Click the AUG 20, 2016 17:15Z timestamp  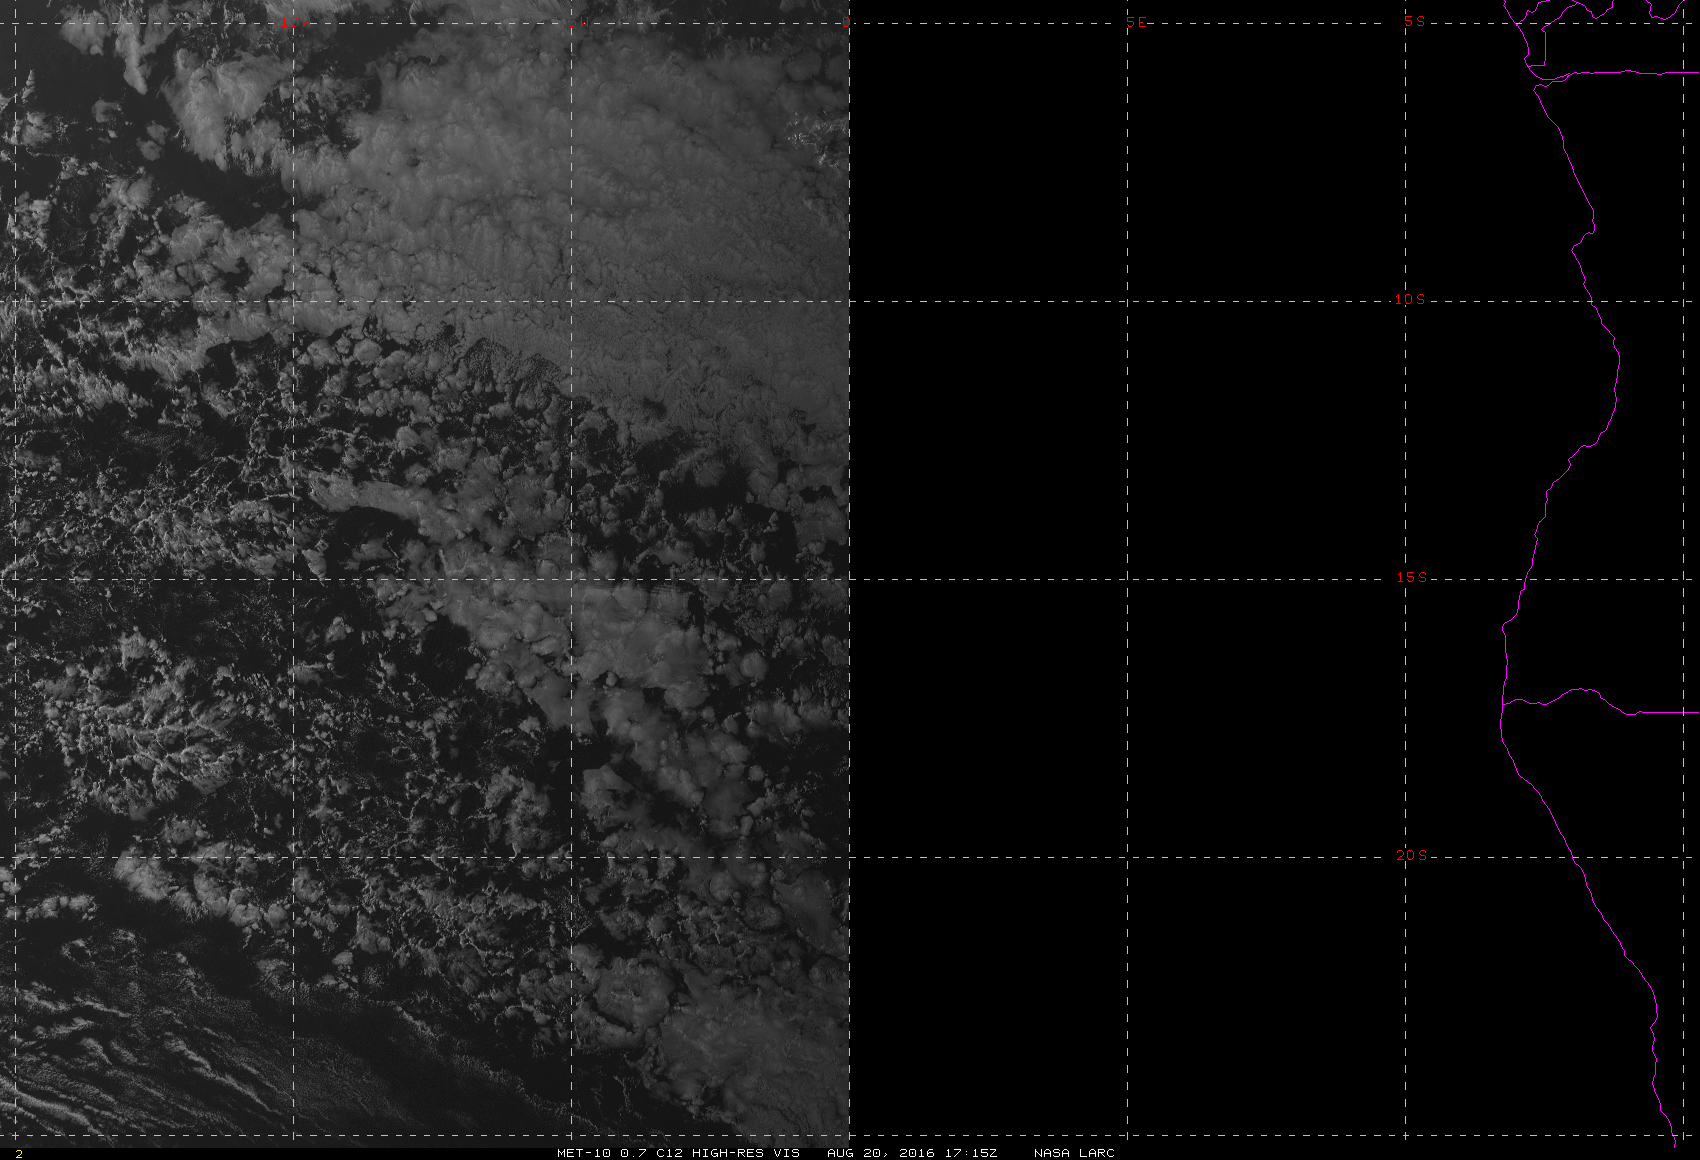coord(912,1153)
